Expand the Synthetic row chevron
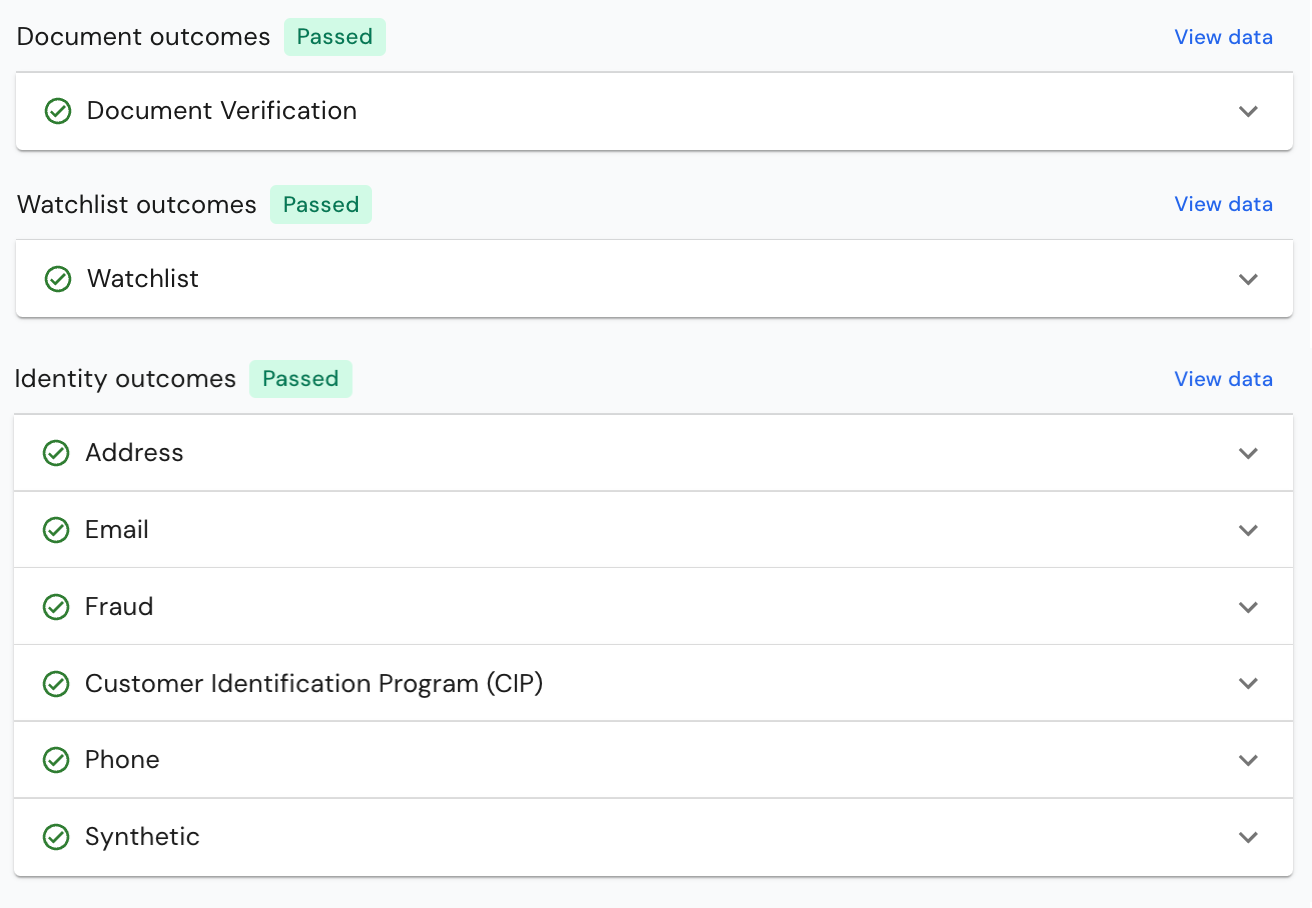This screenshot has height=908, width=1312. 1248,837
